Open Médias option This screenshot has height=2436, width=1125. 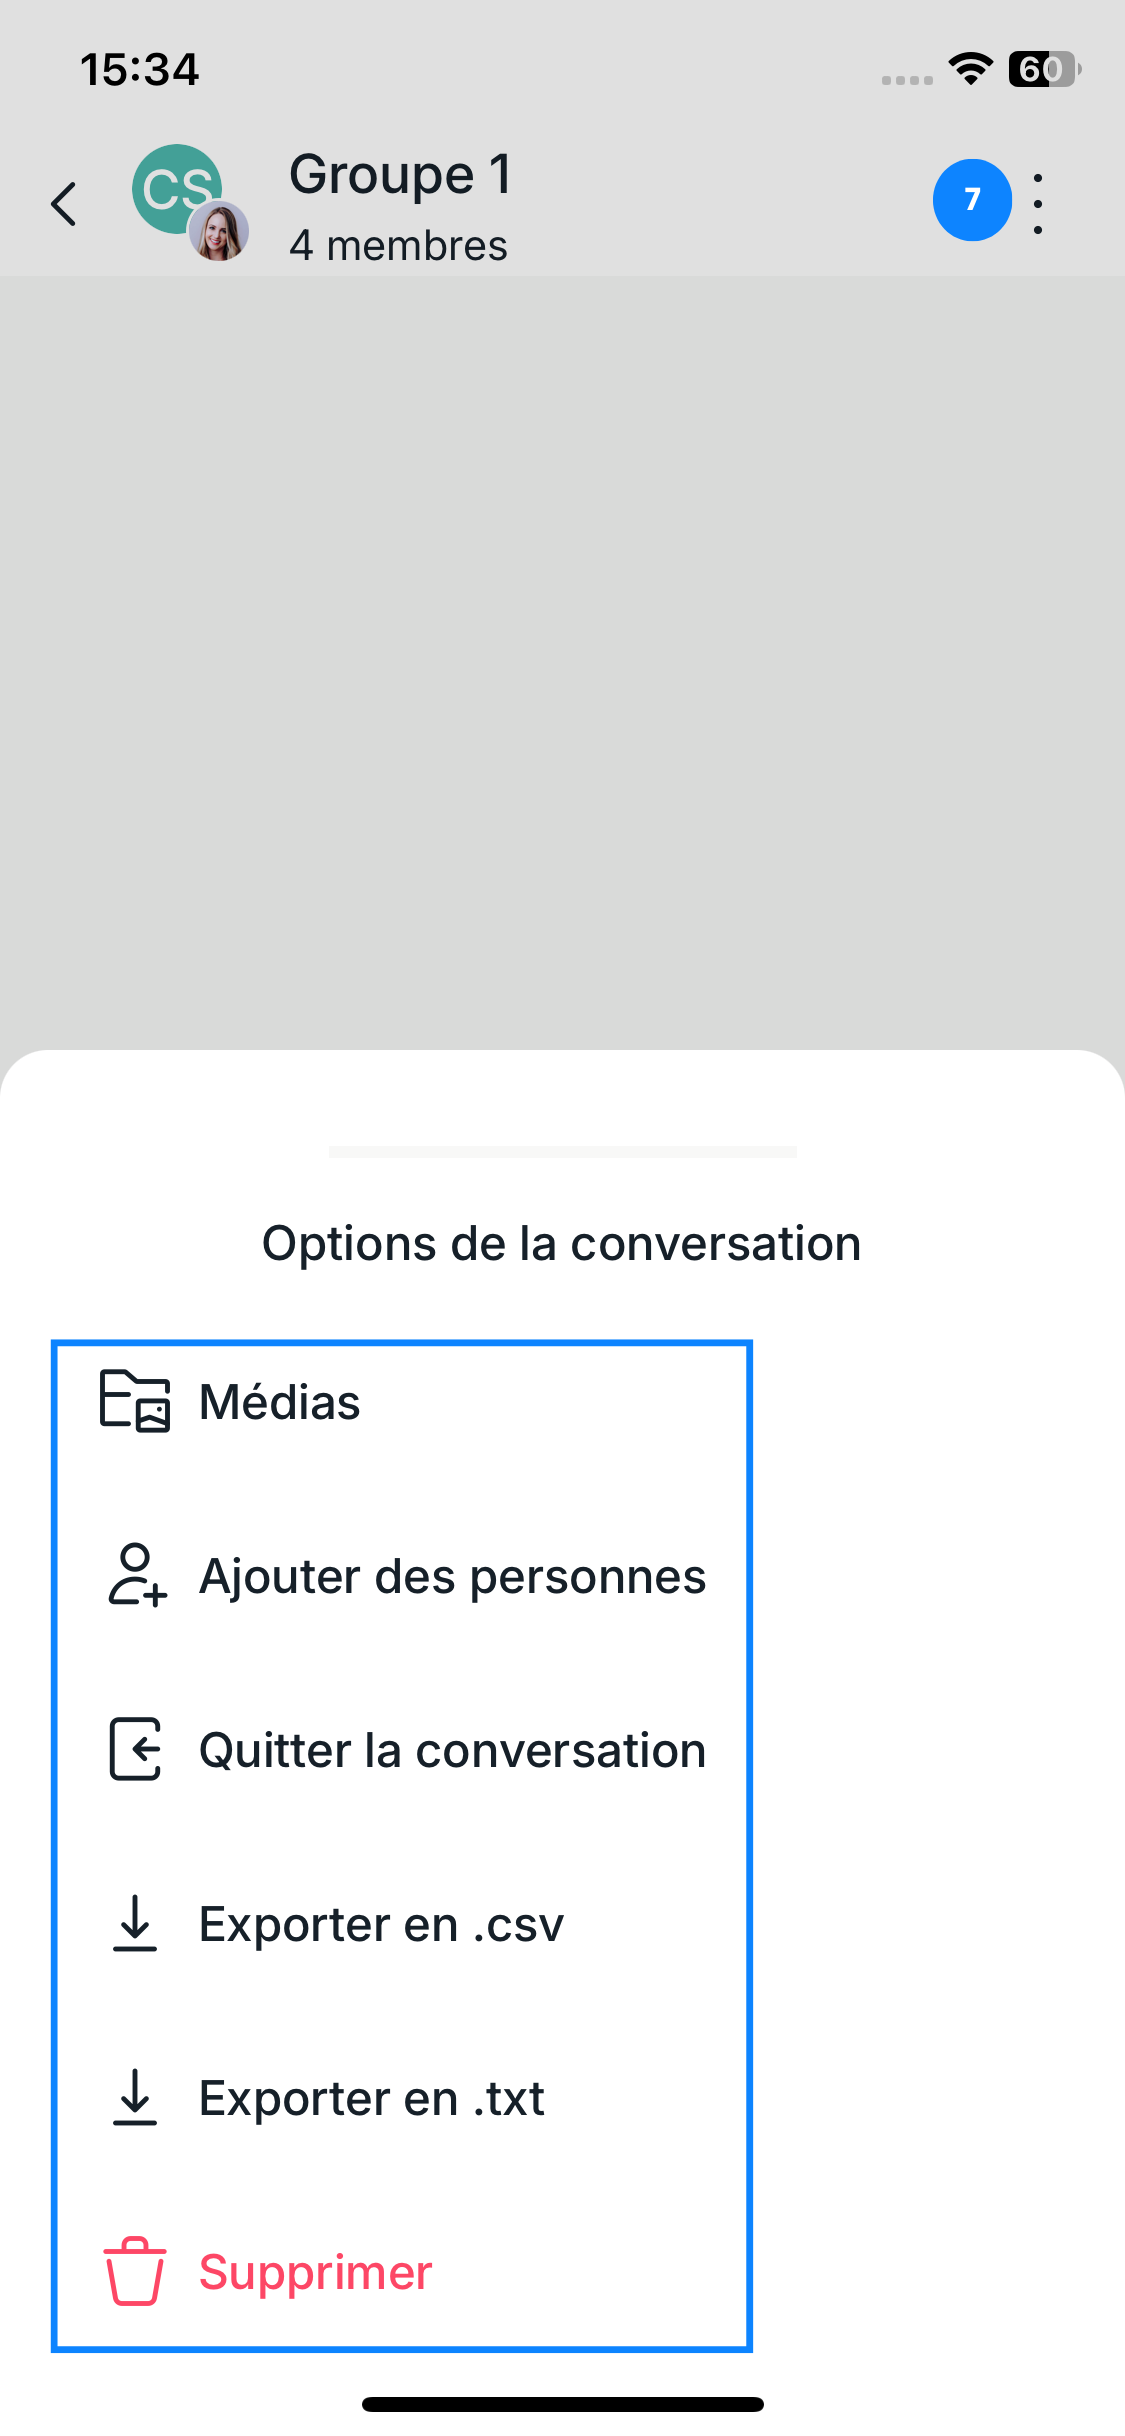[x=280, y=1402]
